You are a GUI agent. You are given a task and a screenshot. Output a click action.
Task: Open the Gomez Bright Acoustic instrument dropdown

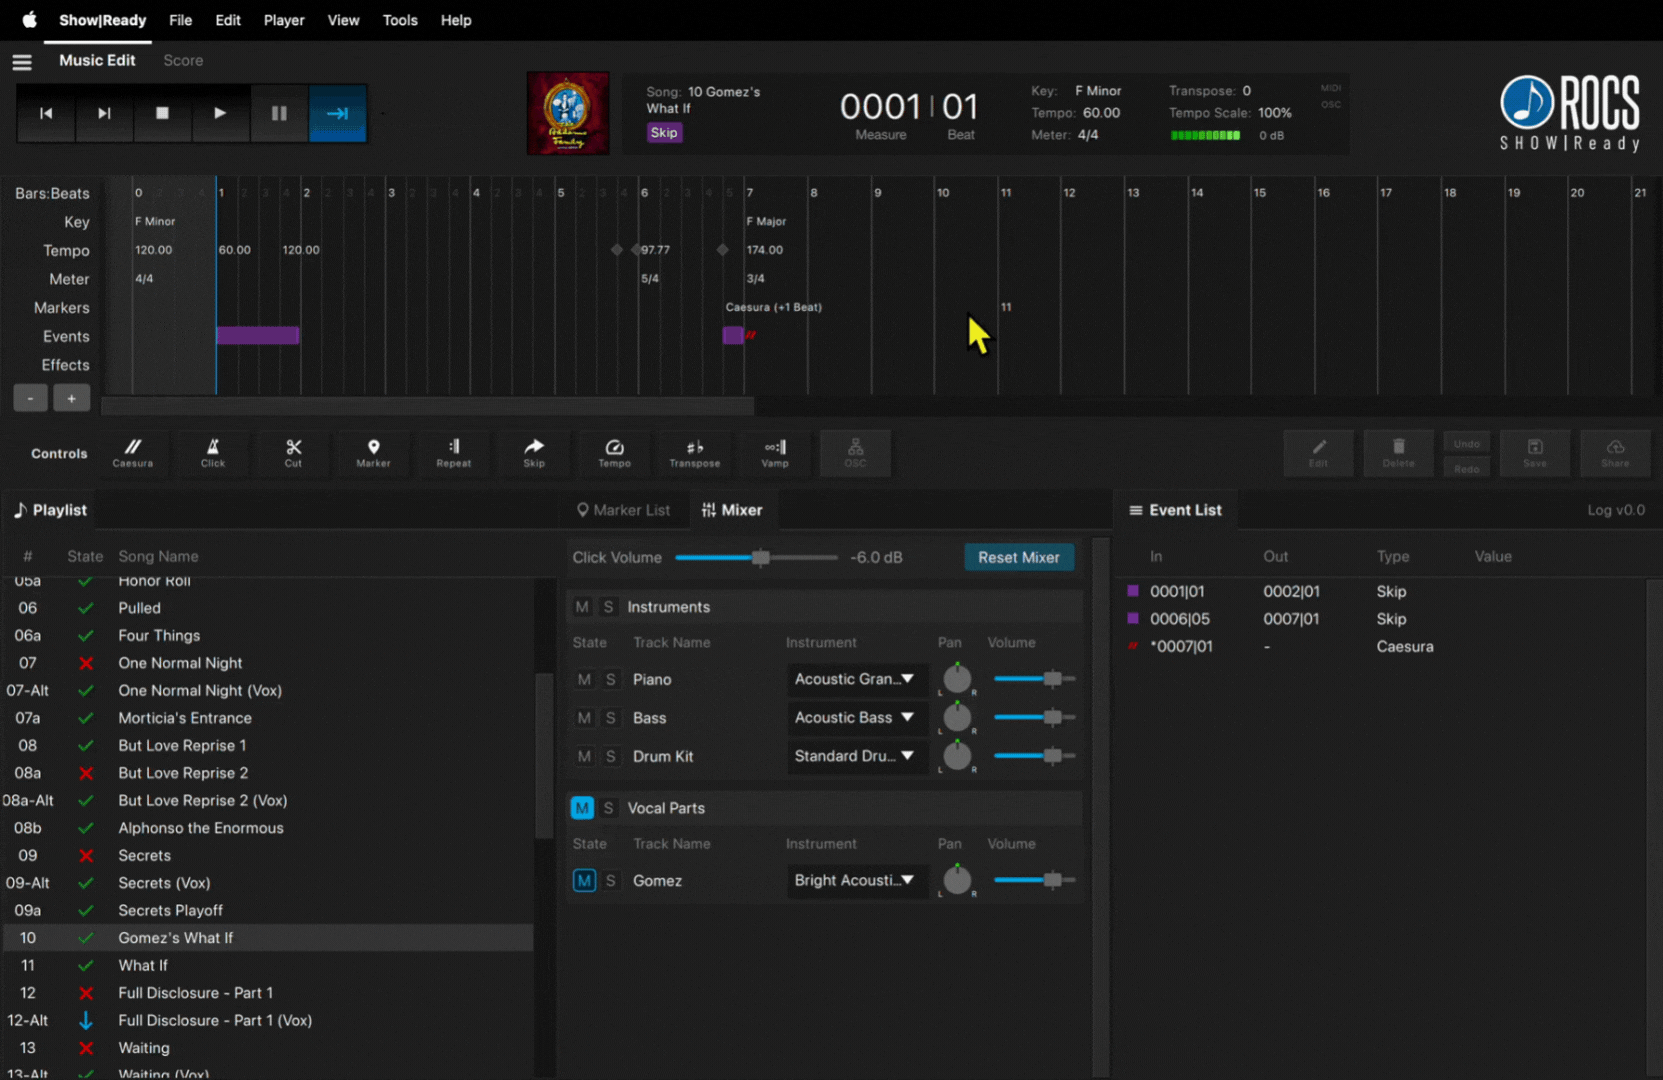point(855,880)
